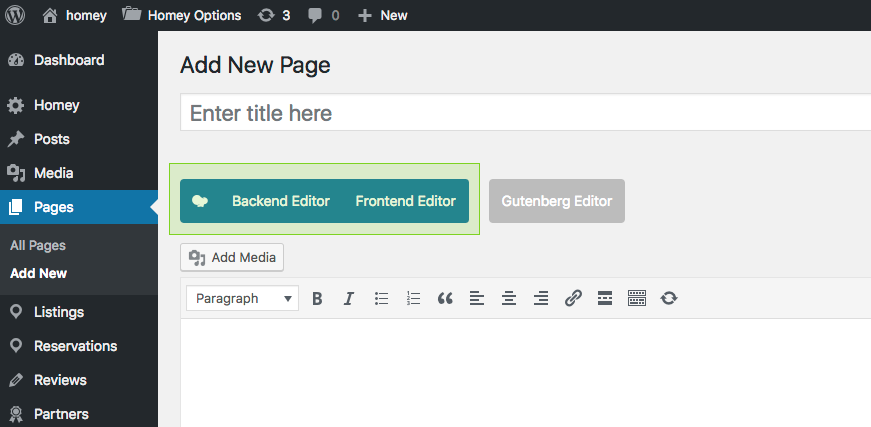Open Posts in the sidebar
The height and width of the screenshot is (427, 871).
click(79, 139)
